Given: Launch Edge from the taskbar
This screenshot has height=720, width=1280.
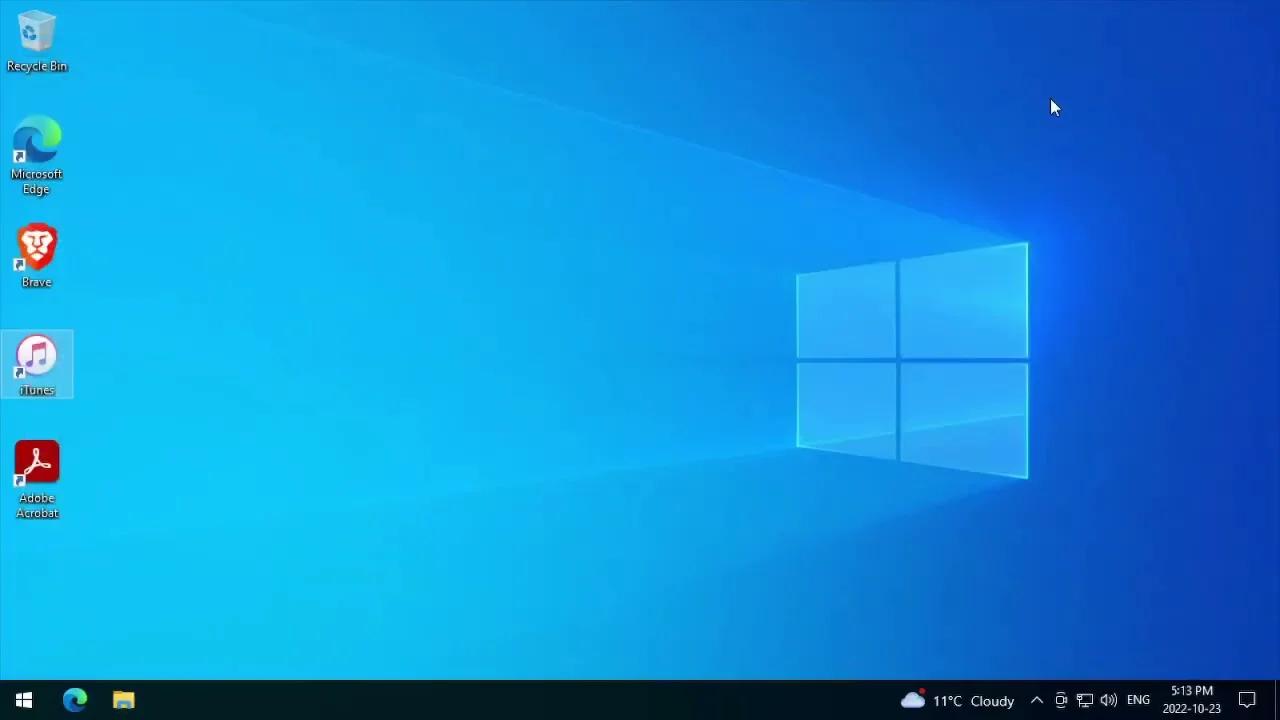Looking at the screenshot, I should [75, 700].
